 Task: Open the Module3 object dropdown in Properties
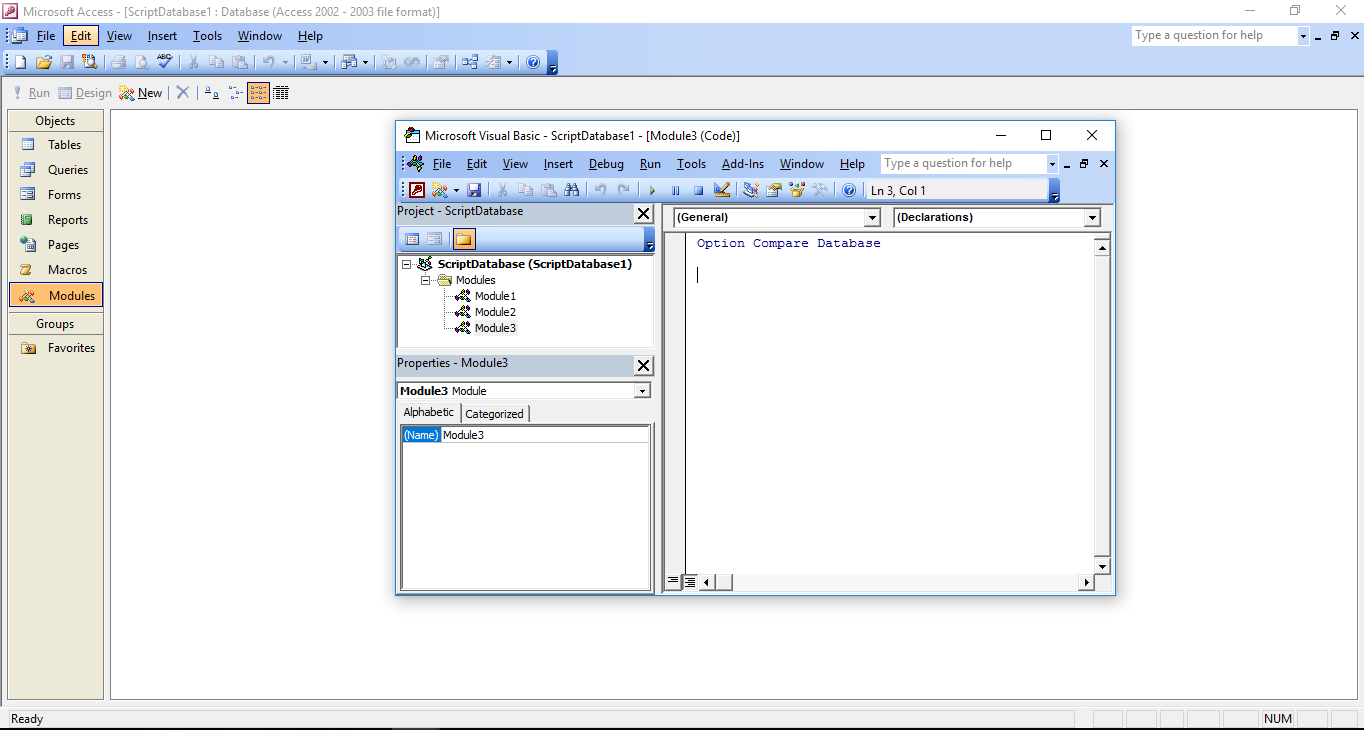click(642, 391)
